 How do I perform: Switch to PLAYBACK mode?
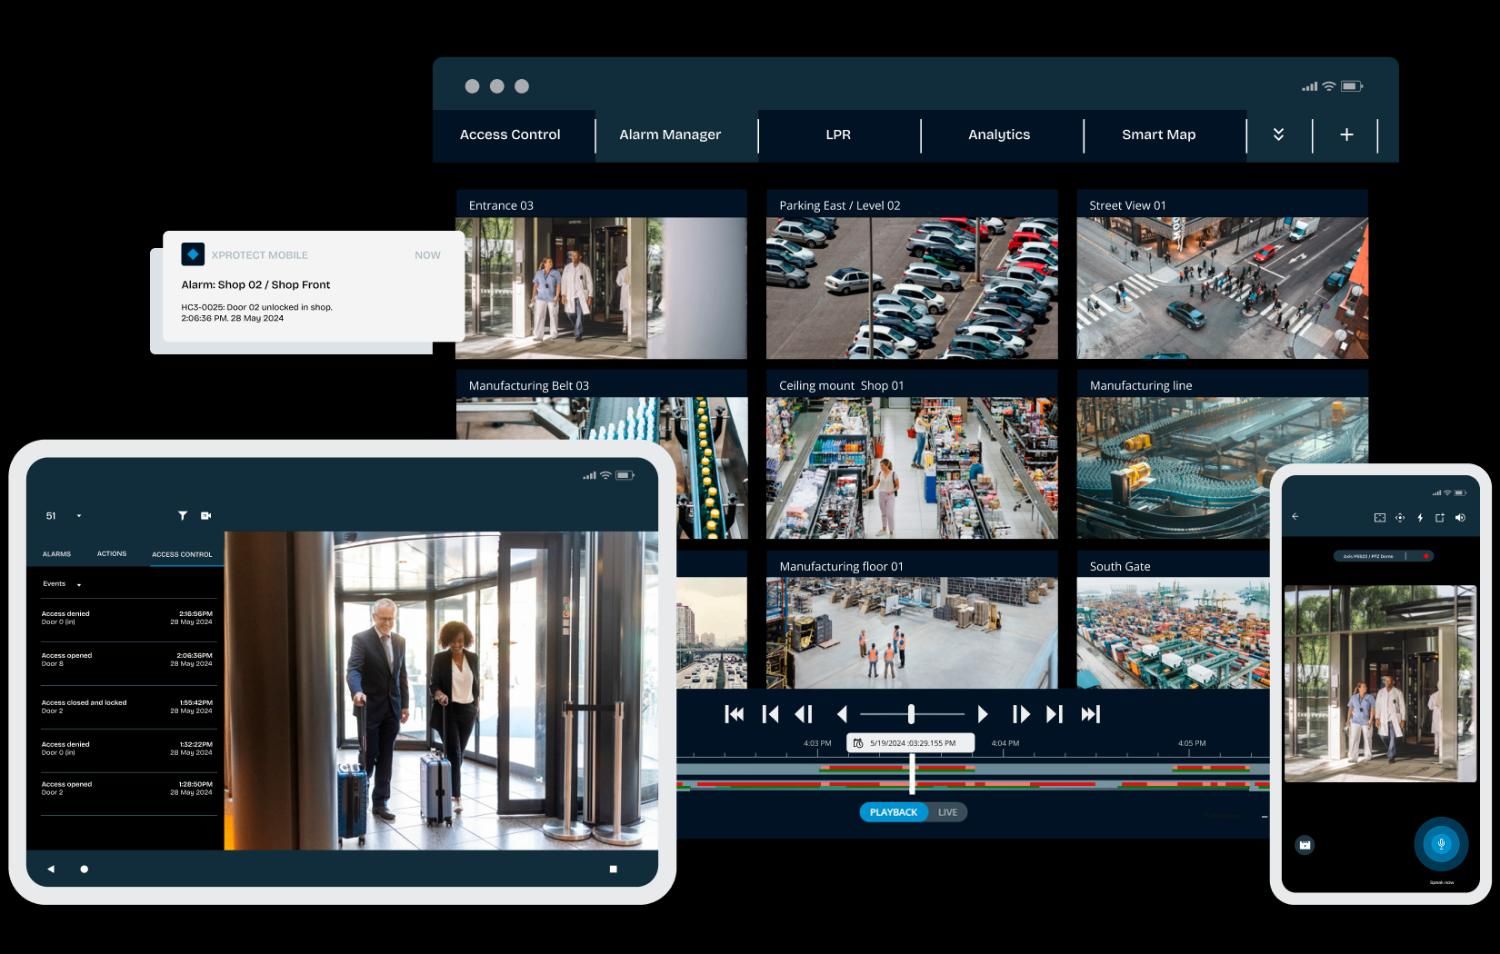(893, 812)
